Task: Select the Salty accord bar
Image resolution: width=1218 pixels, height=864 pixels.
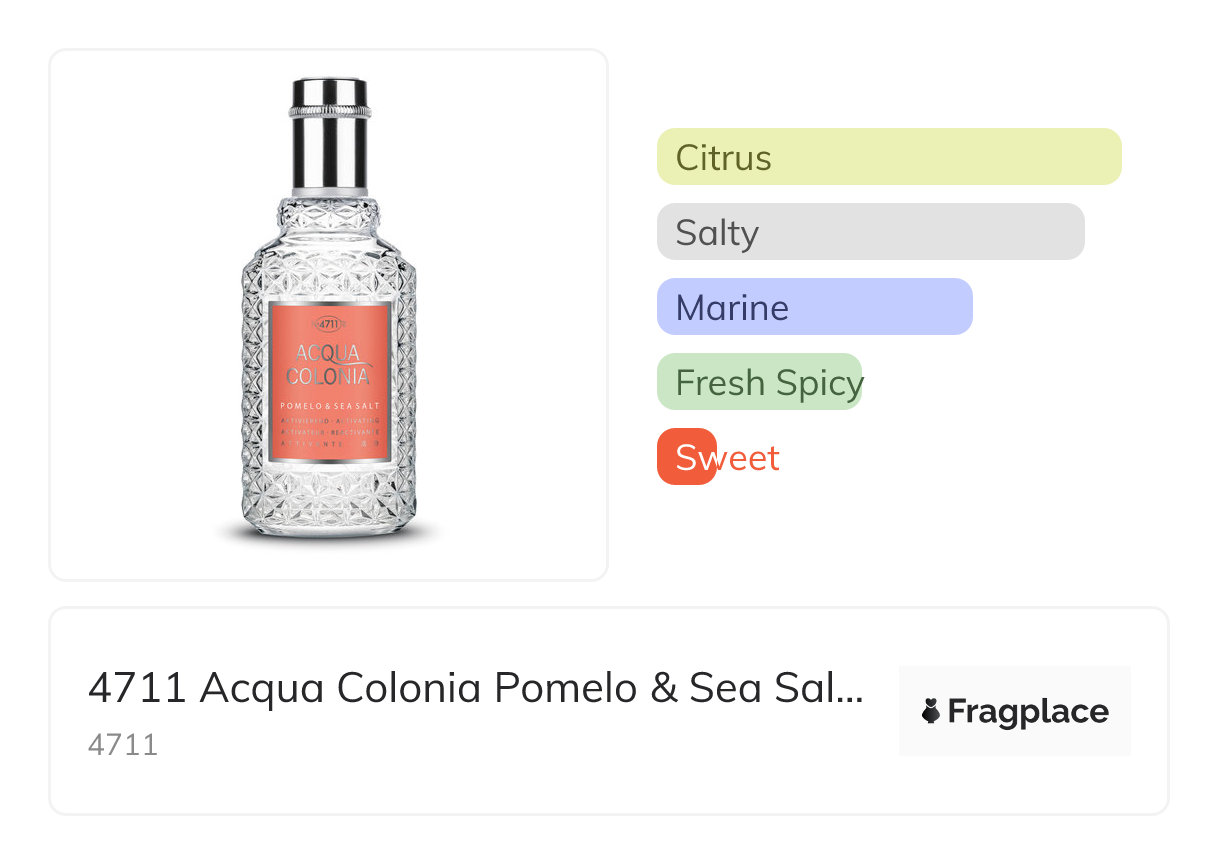Action: (x=870, y=232)
